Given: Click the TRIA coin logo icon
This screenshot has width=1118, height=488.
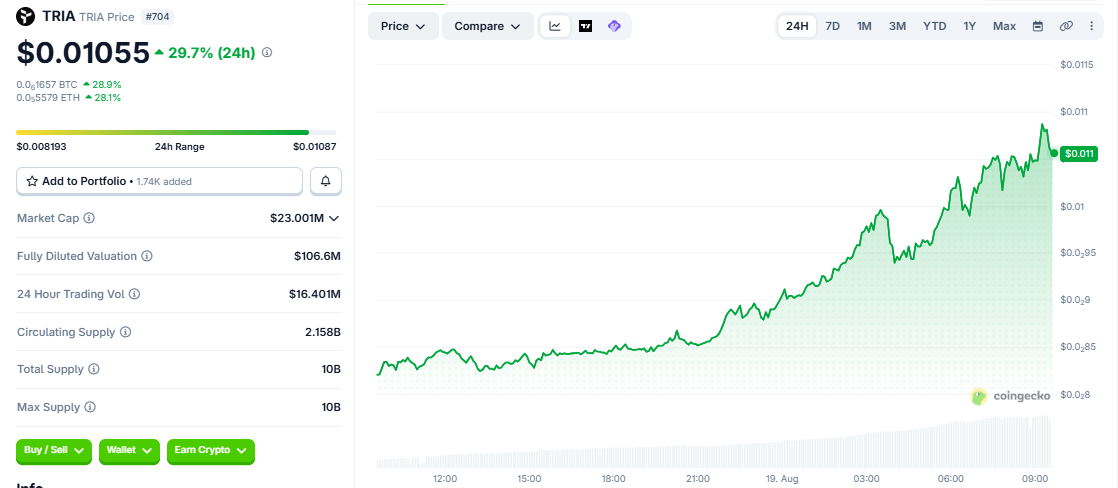Looking at the screenshot, I should pos(26,15).
